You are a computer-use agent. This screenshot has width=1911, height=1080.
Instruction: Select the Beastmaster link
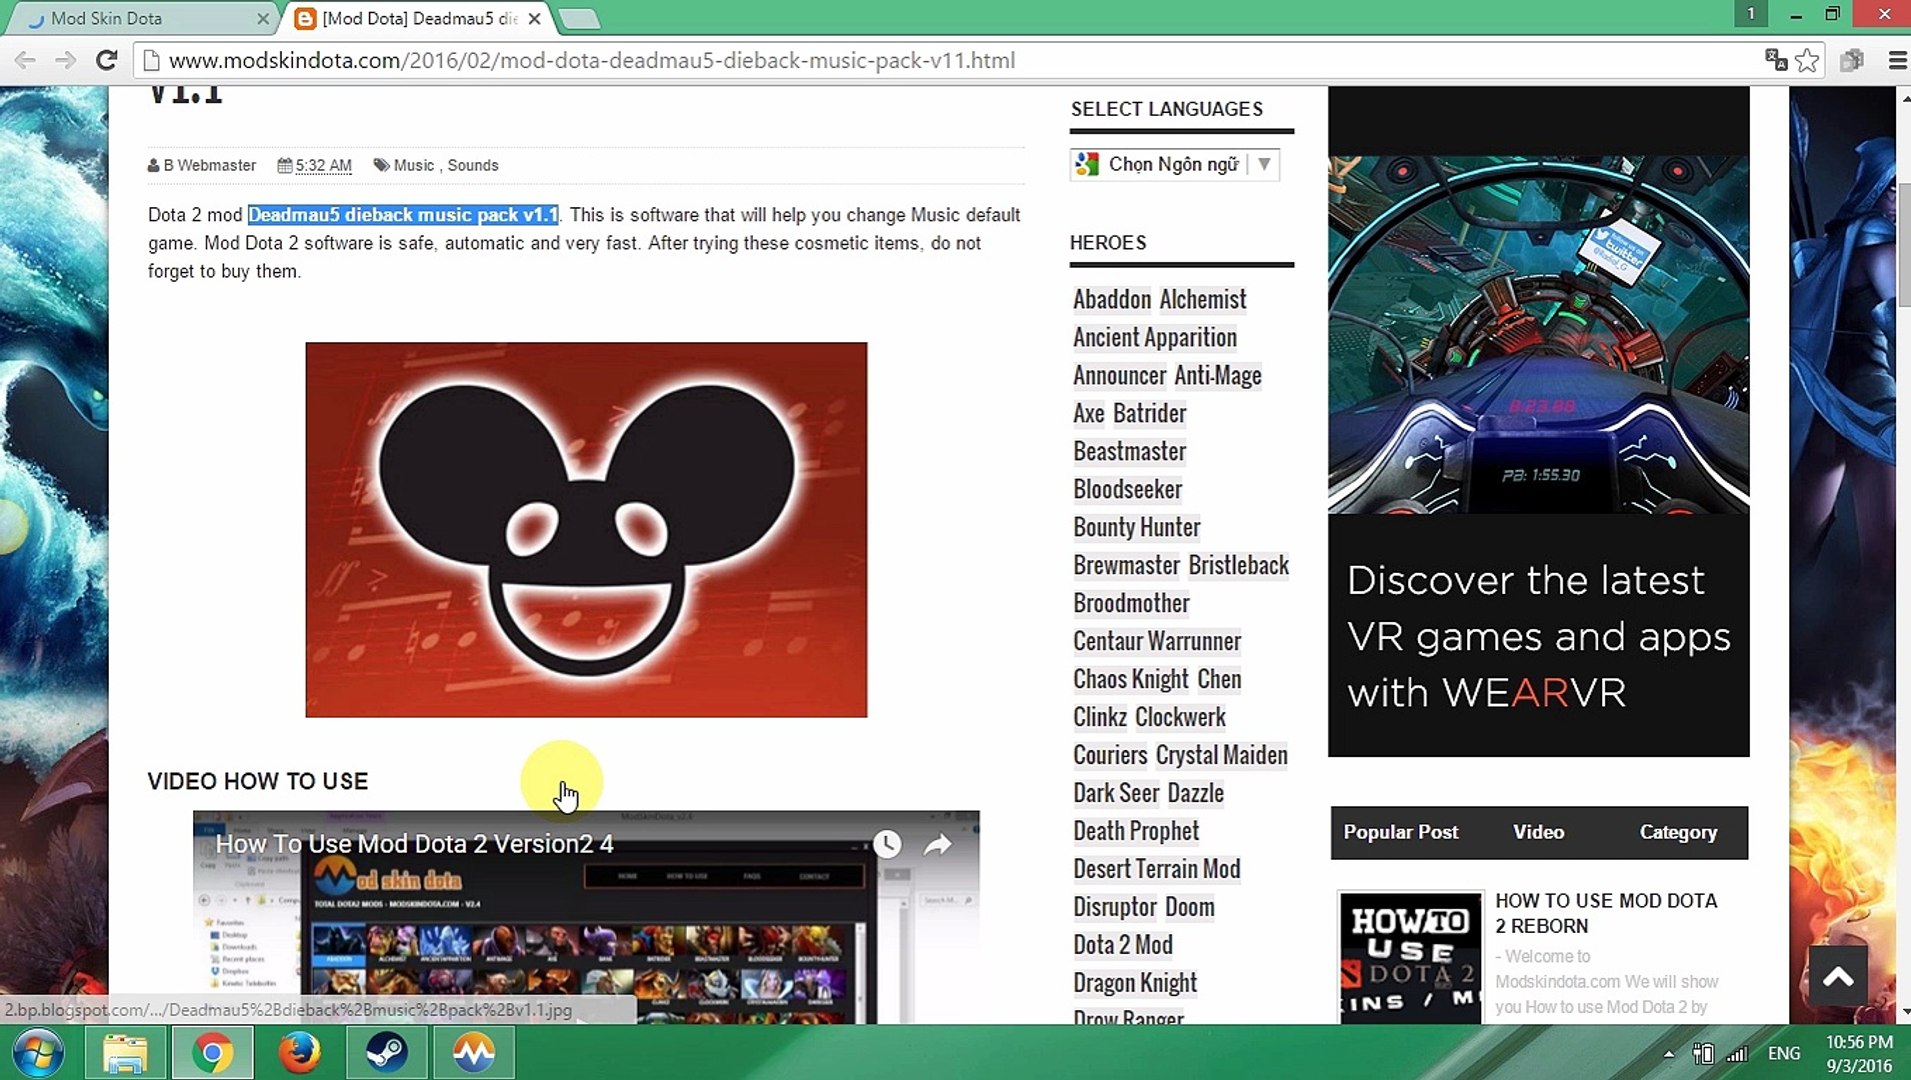pyautogui.click(x=1130, y=451)
